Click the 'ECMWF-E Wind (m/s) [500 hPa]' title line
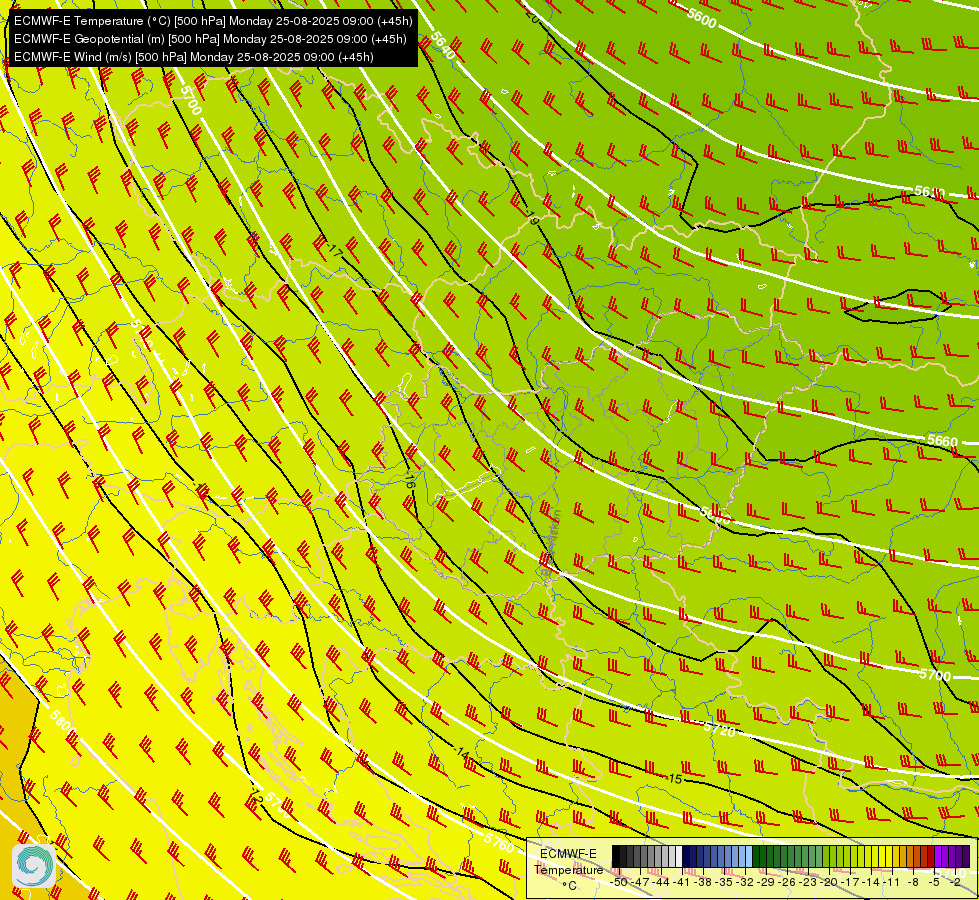This screenshot has width=979, height=900. (x=194, y=57)
